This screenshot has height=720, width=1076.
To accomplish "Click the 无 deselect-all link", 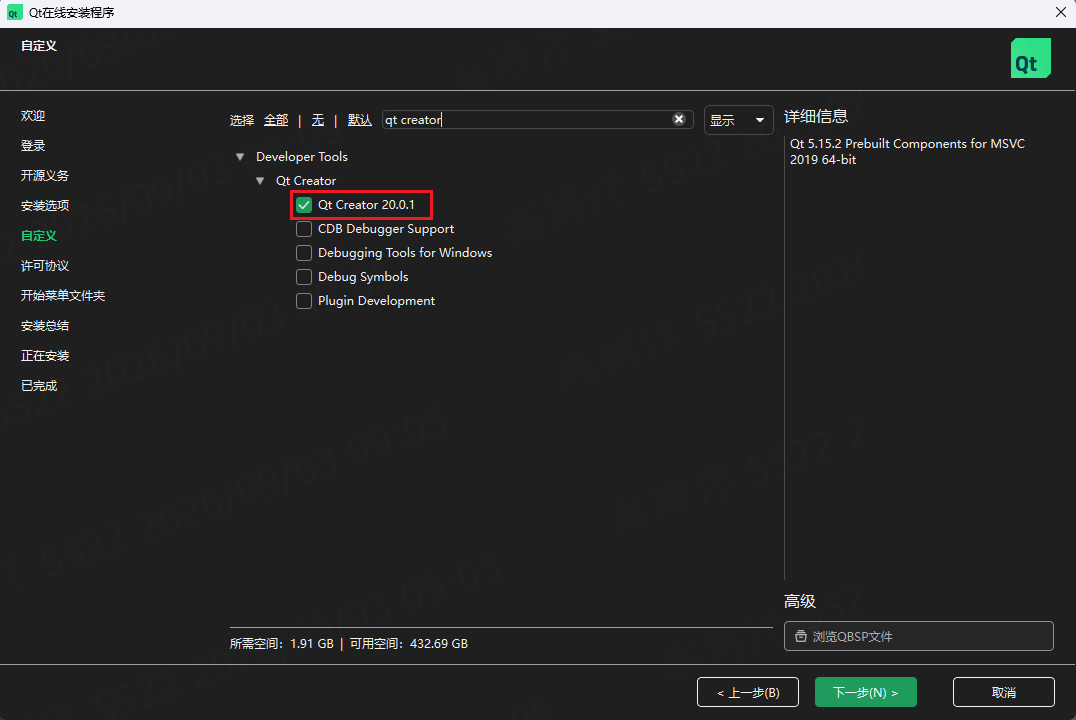I will 318,120.
